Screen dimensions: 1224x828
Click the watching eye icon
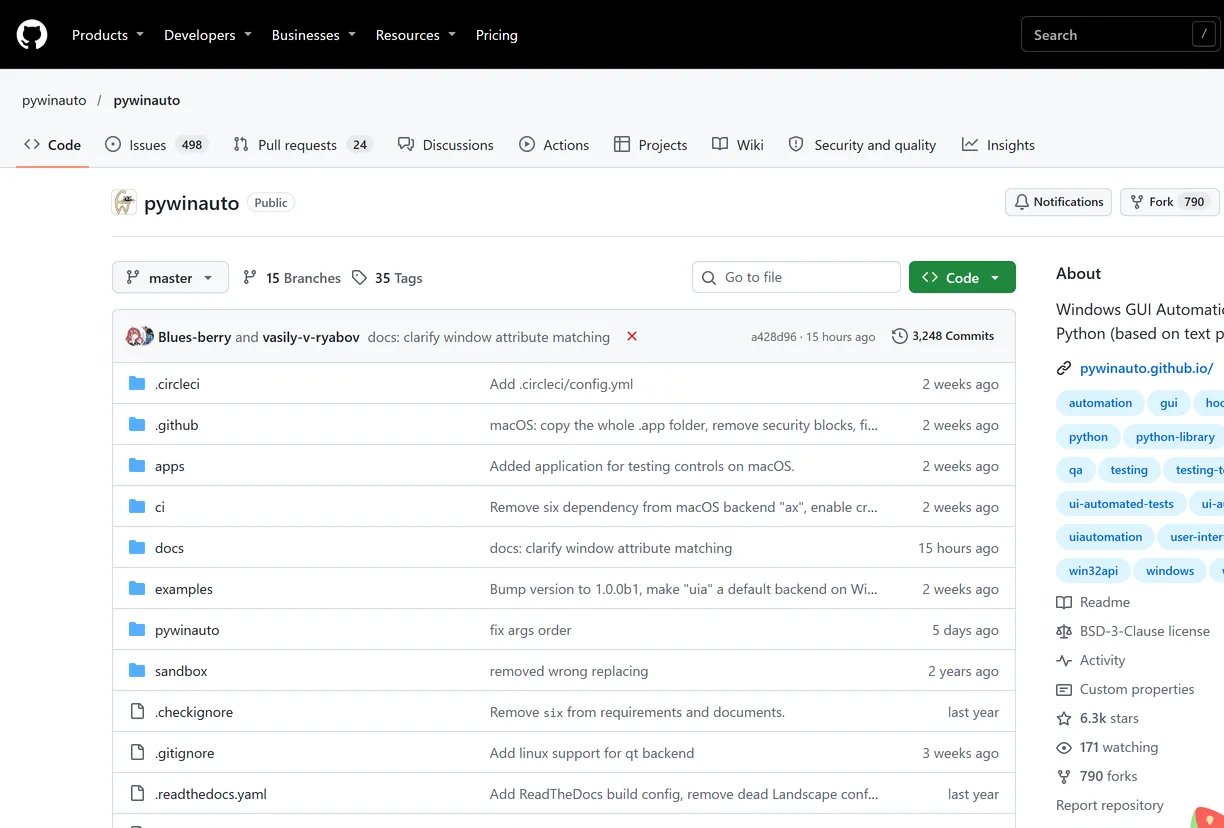point(1064,747)
